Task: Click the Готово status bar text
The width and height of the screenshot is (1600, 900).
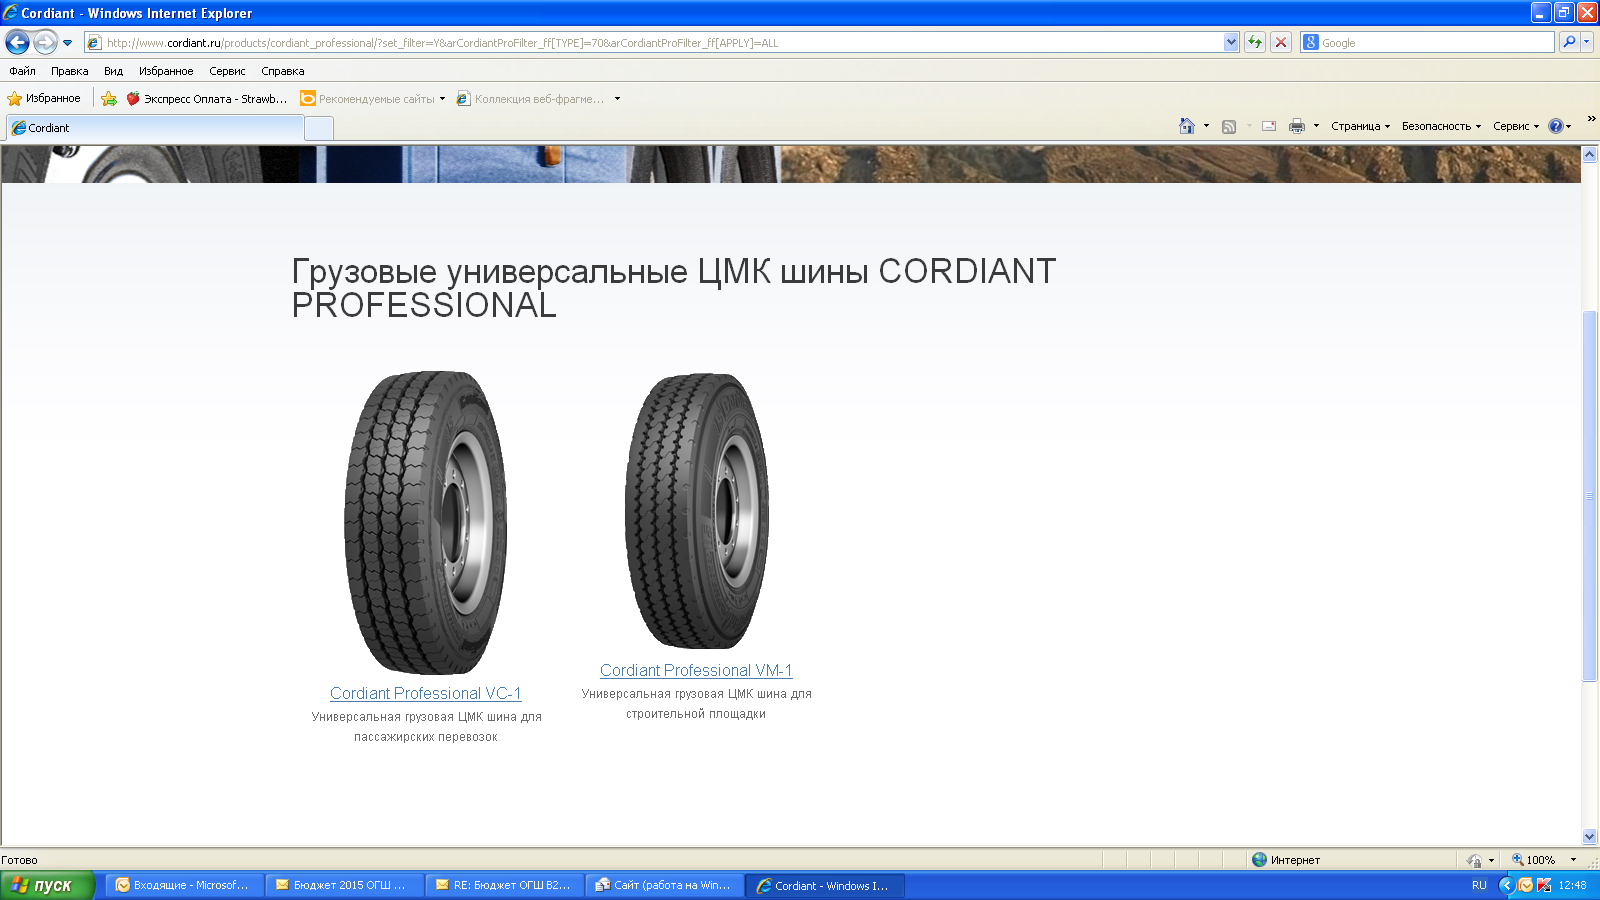Action: point(19,860)
